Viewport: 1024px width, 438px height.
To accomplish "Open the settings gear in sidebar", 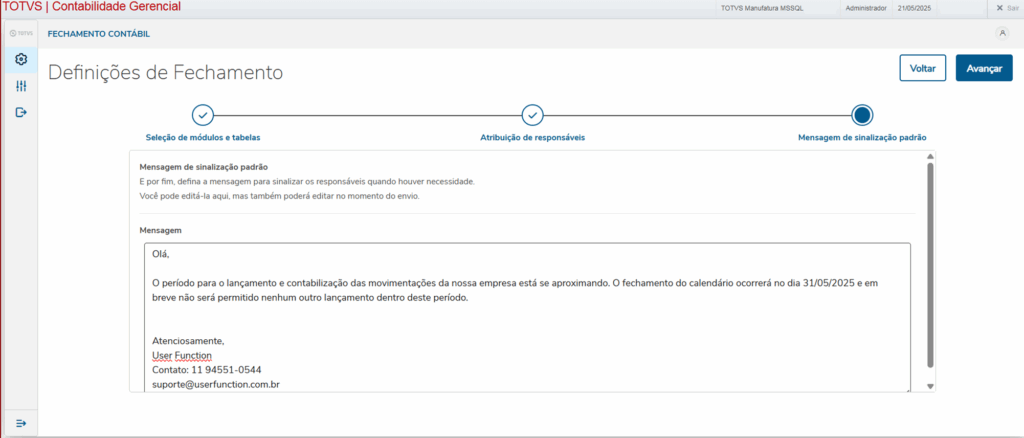I will [21, 59].
